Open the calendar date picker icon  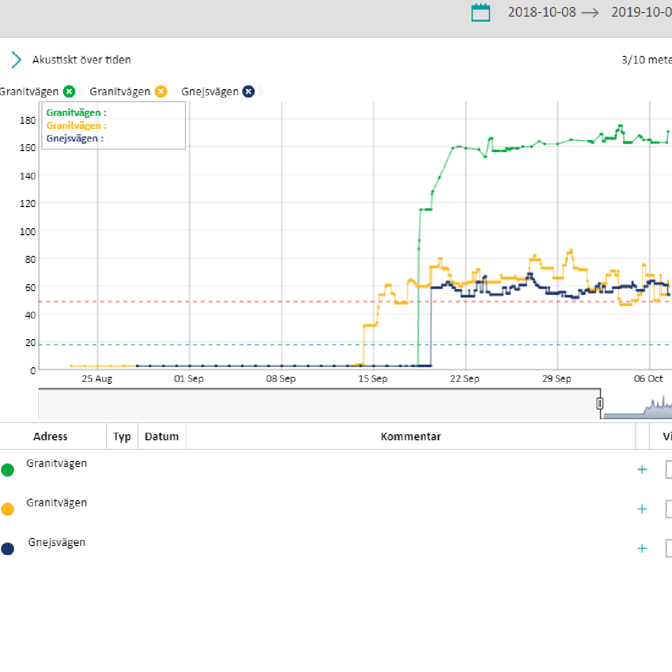(481, 12)
